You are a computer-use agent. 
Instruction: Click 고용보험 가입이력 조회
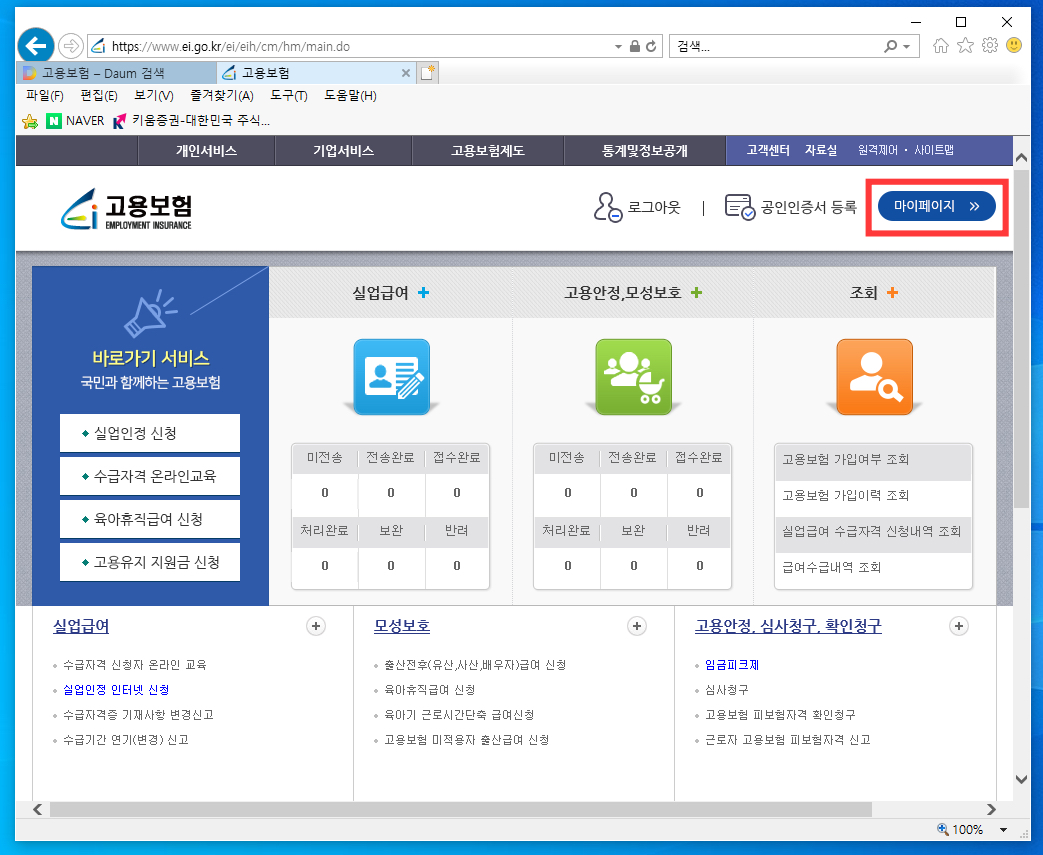pyautogui.click(x=873, y=496)
